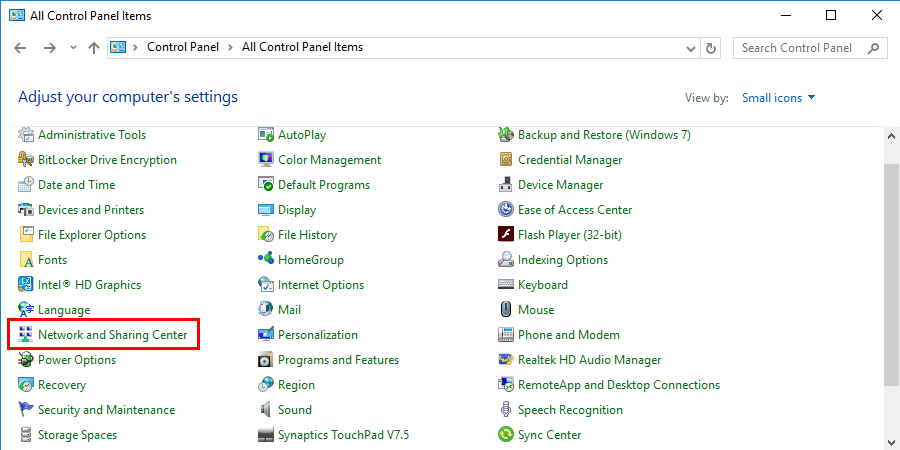Click the Storage Spaces icon

[26, 435]
